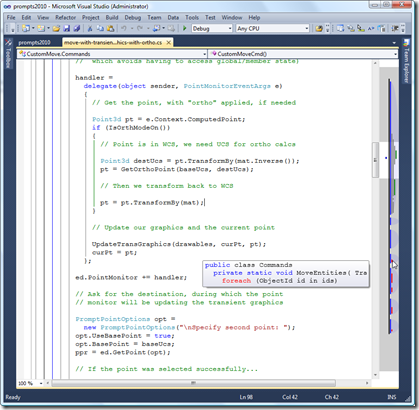
Task: Open the New Project dropdown arrow
Action: [x=33, y=29]
